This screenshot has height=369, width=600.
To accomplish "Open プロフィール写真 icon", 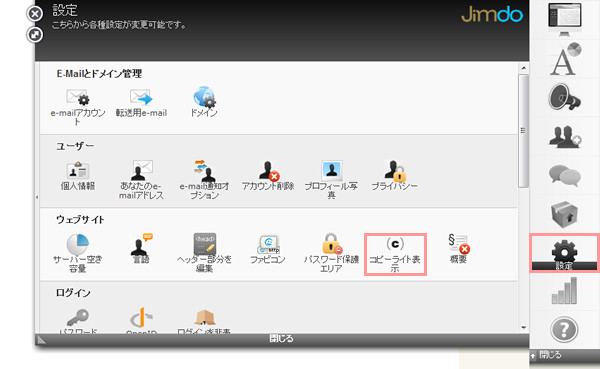I will pos(331,170).
